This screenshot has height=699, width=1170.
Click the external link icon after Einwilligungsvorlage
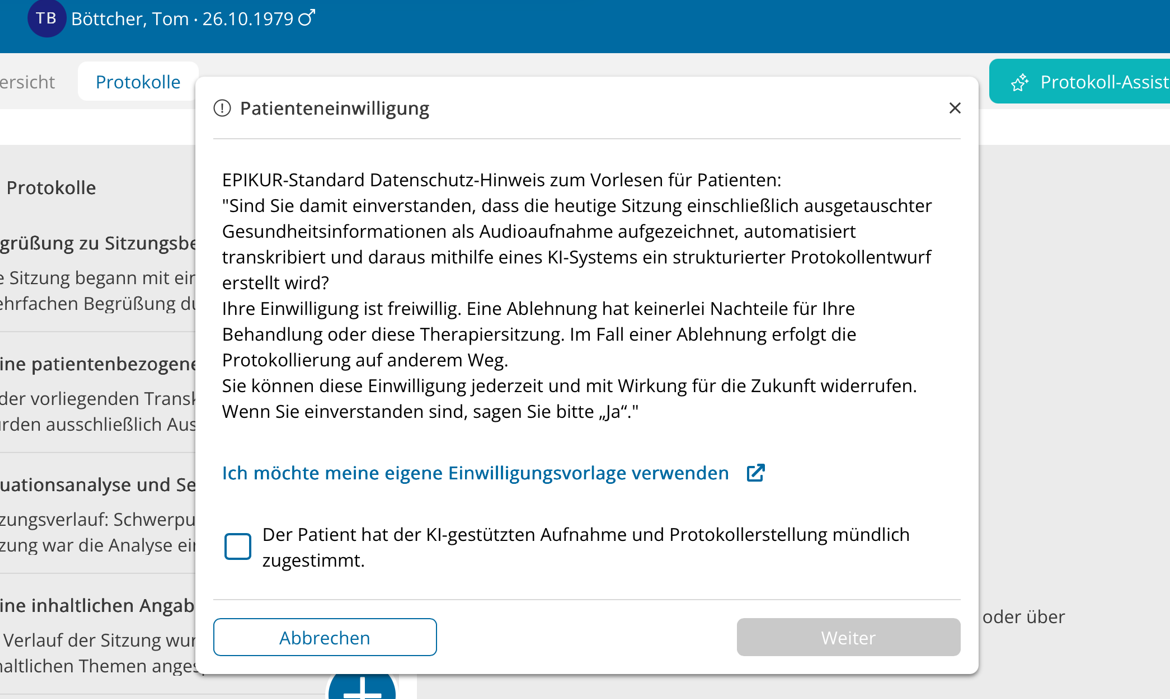pos(756,473)
